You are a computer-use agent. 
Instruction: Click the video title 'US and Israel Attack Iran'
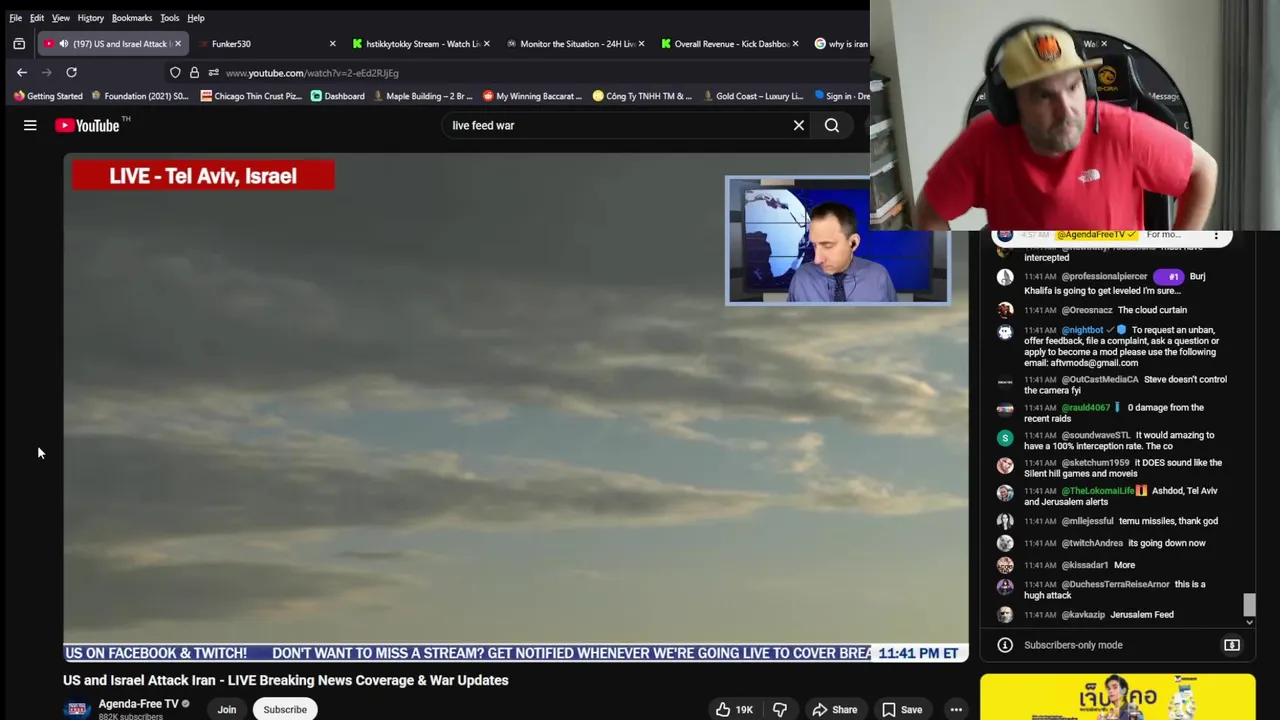pyautogui.click(x=285, y=680)
